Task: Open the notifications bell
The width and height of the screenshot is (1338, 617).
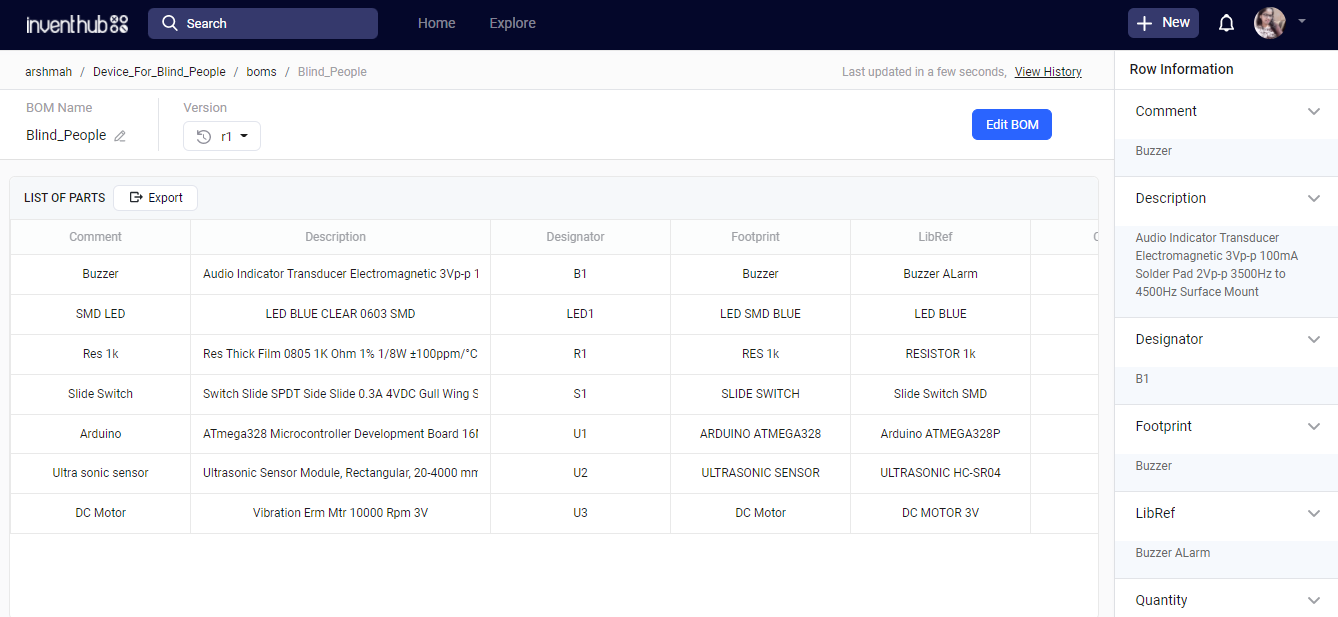Action: [1226, 23]
